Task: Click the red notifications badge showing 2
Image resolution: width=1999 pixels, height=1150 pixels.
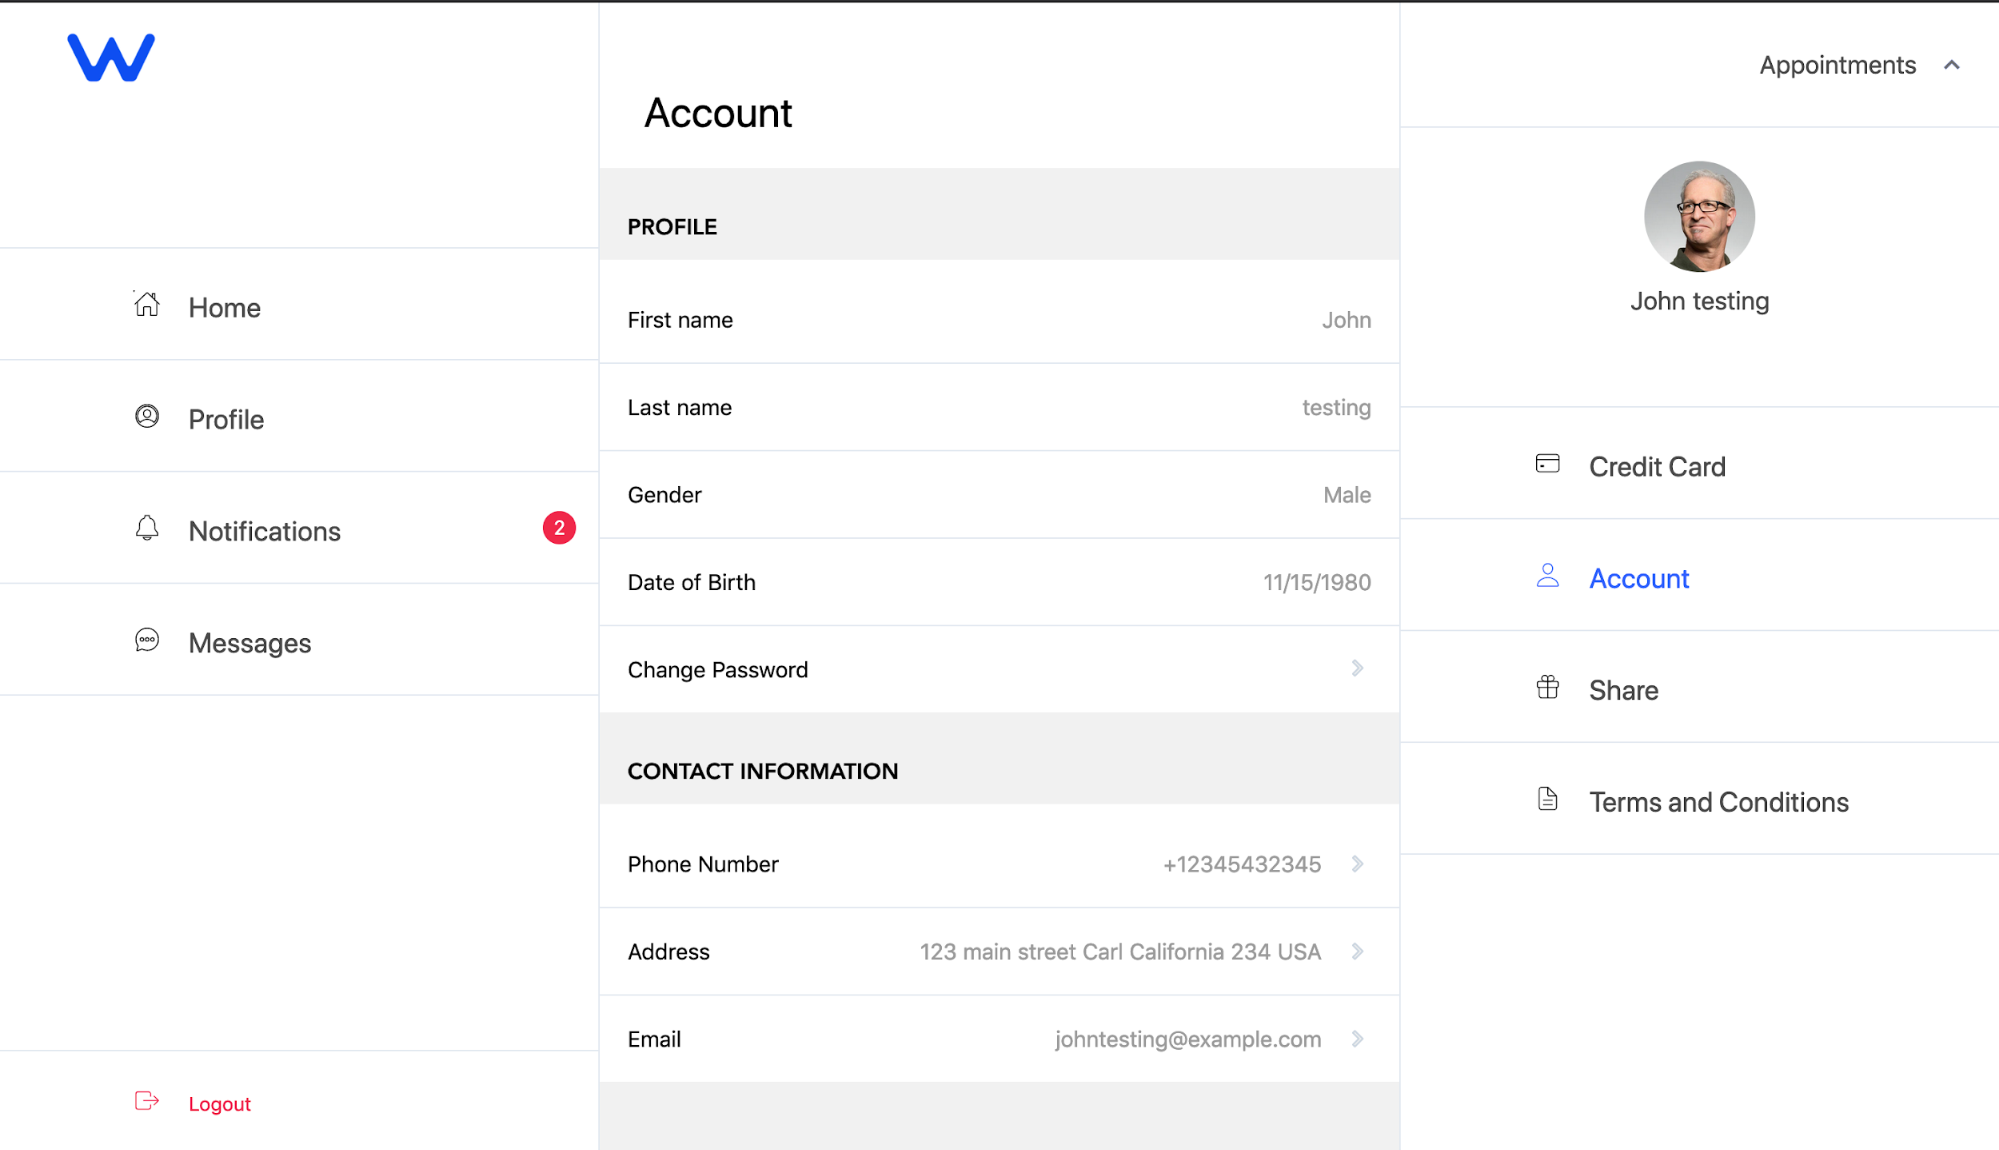Action: tap(559, 528)
